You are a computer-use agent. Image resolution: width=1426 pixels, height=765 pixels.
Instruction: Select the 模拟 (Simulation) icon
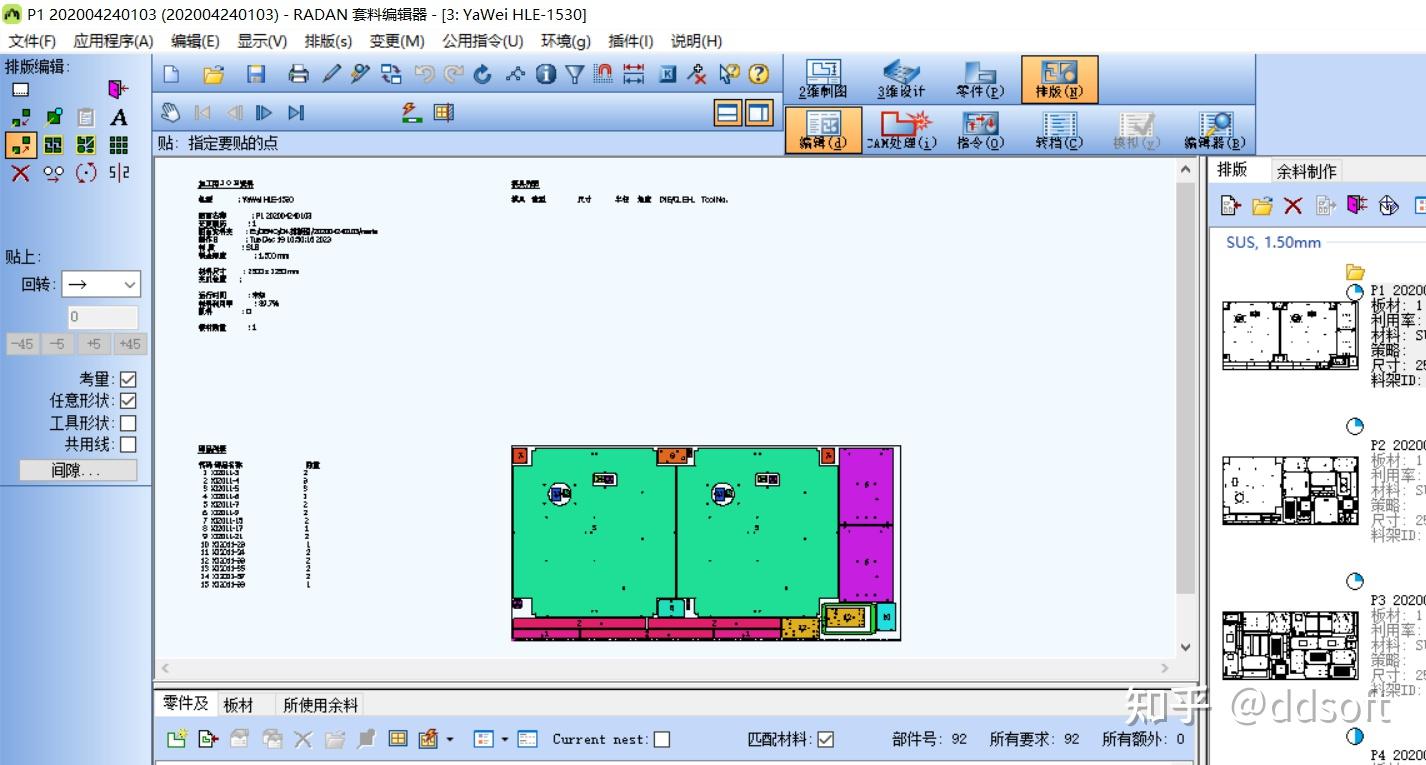point(1136,130)
